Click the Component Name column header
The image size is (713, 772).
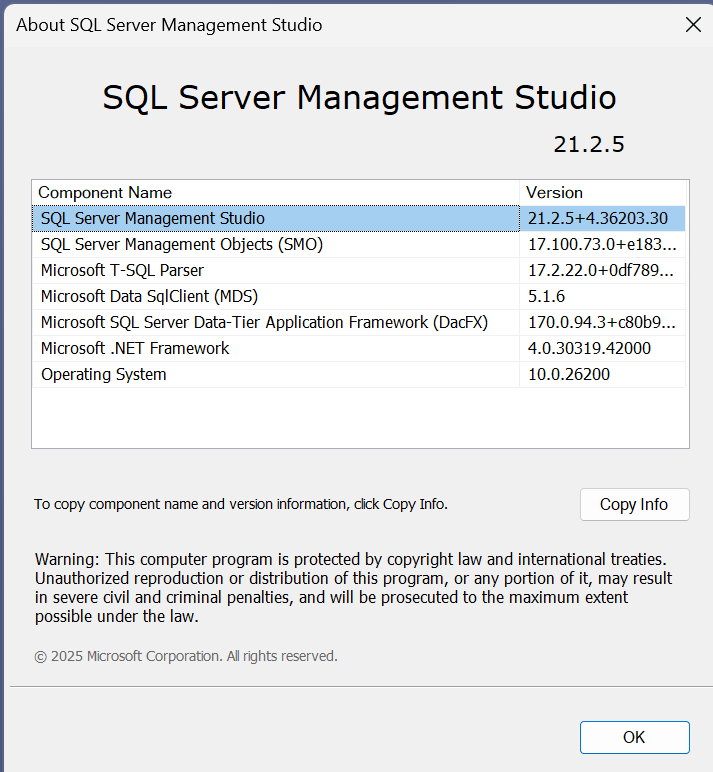click(x=276, y=193)
